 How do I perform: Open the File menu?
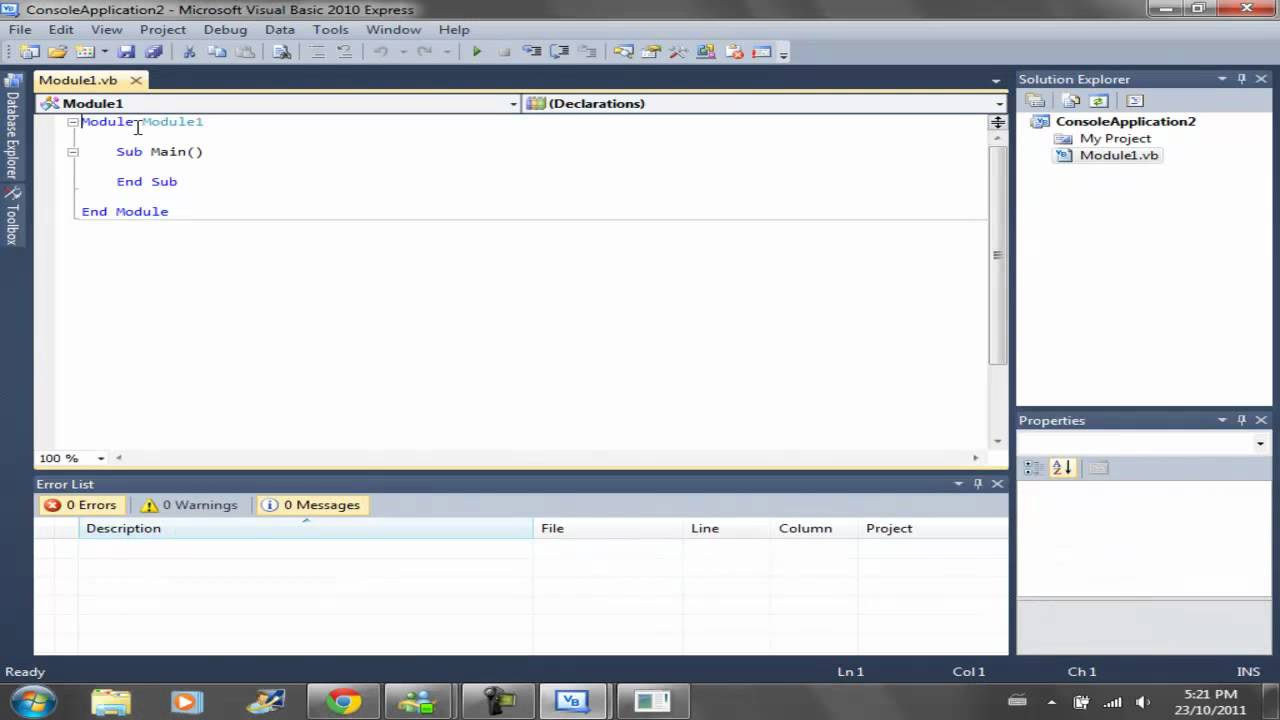20,30
